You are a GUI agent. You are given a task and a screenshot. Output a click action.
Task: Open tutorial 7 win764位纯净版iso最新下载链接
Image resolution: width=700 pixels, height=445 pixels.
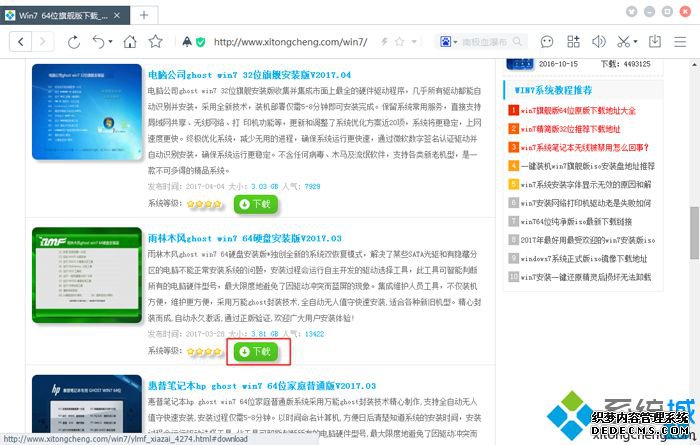click(x=576, y=221)
